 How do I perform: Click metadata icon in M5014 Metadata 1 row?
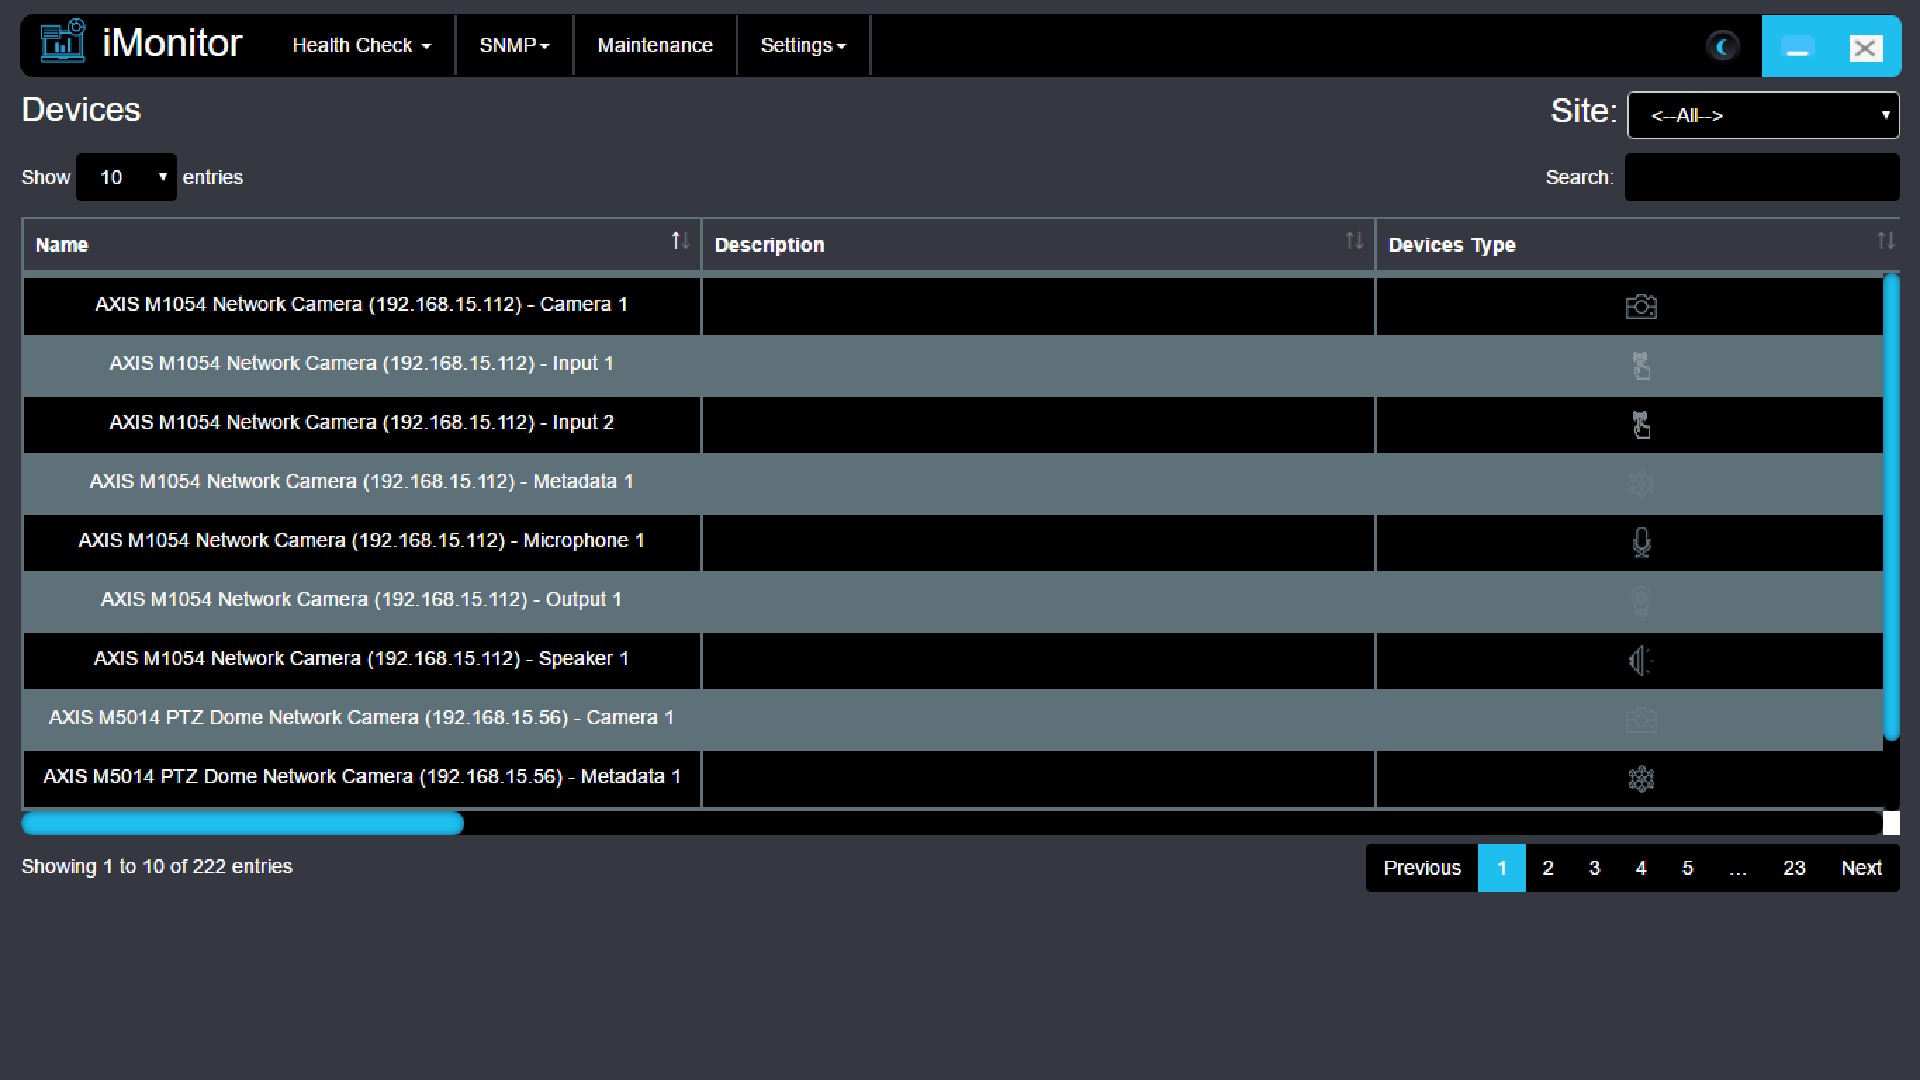click(x=1641, y=778)
